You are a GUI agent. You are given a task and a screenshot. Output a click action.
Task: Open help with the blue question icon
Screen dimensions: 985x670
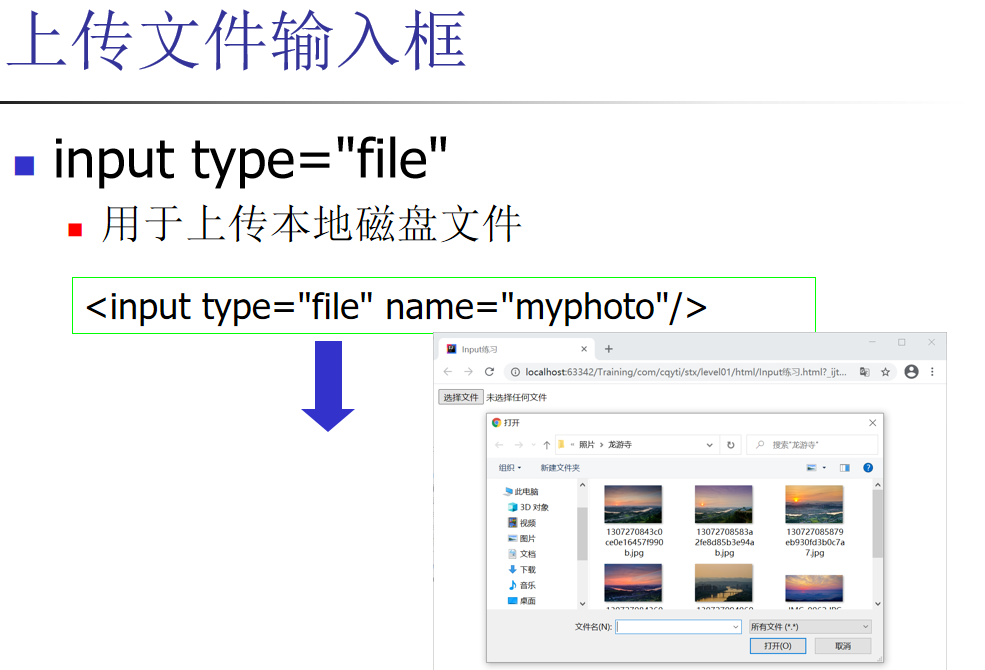click(x=868, y=468)
